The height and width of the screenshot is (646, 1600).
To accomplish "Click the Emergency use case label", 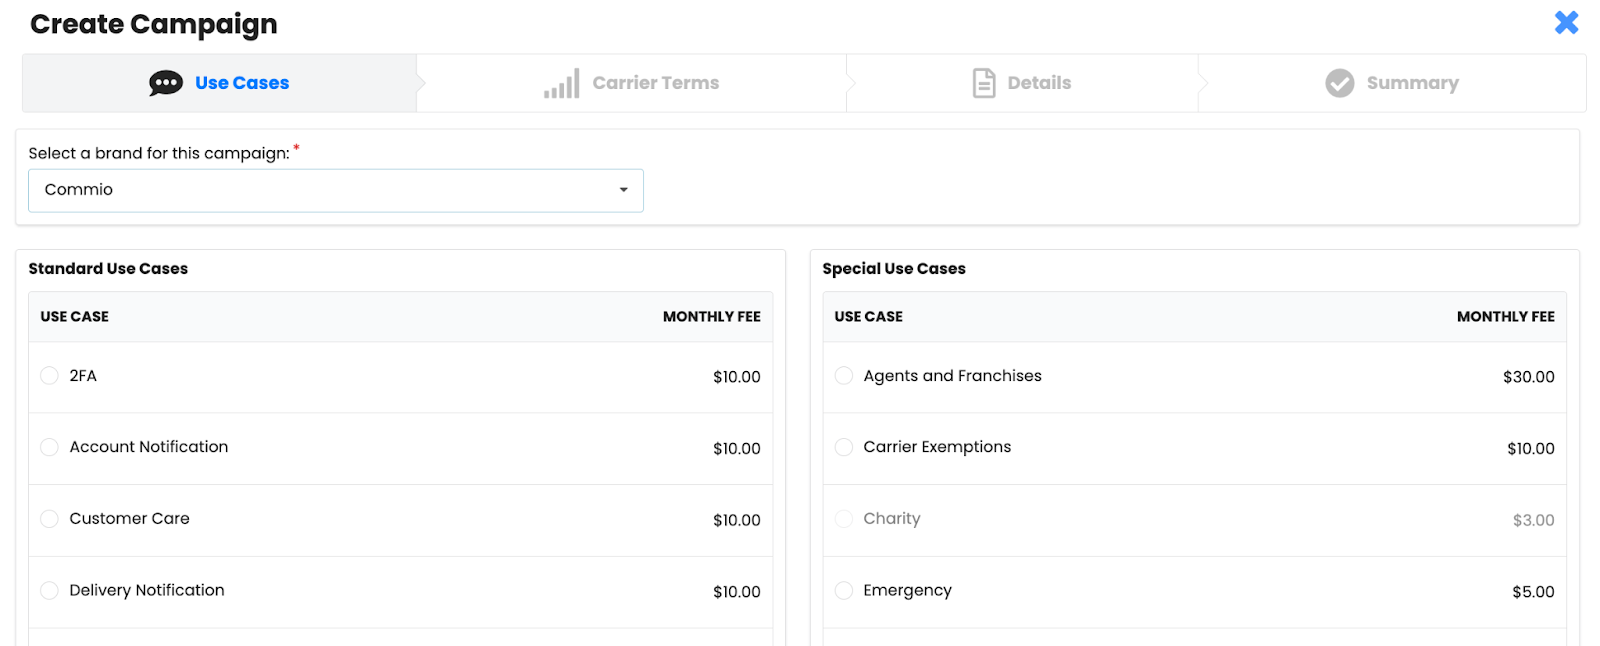I will point(907,590).
